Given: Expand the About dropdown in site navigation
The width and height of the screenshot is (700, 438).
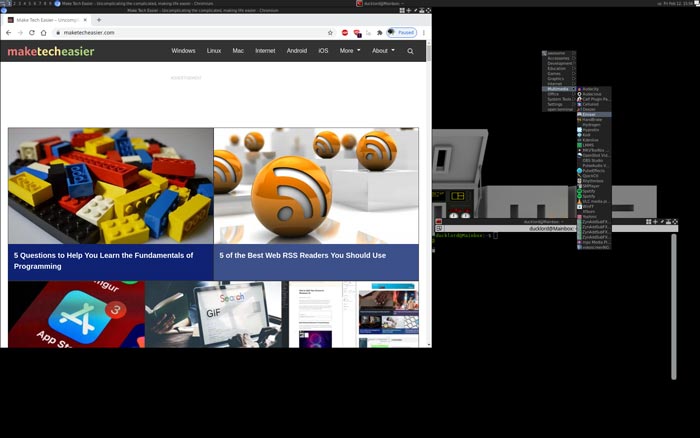Looking at the screenshot, I should (x=383, y=51).
